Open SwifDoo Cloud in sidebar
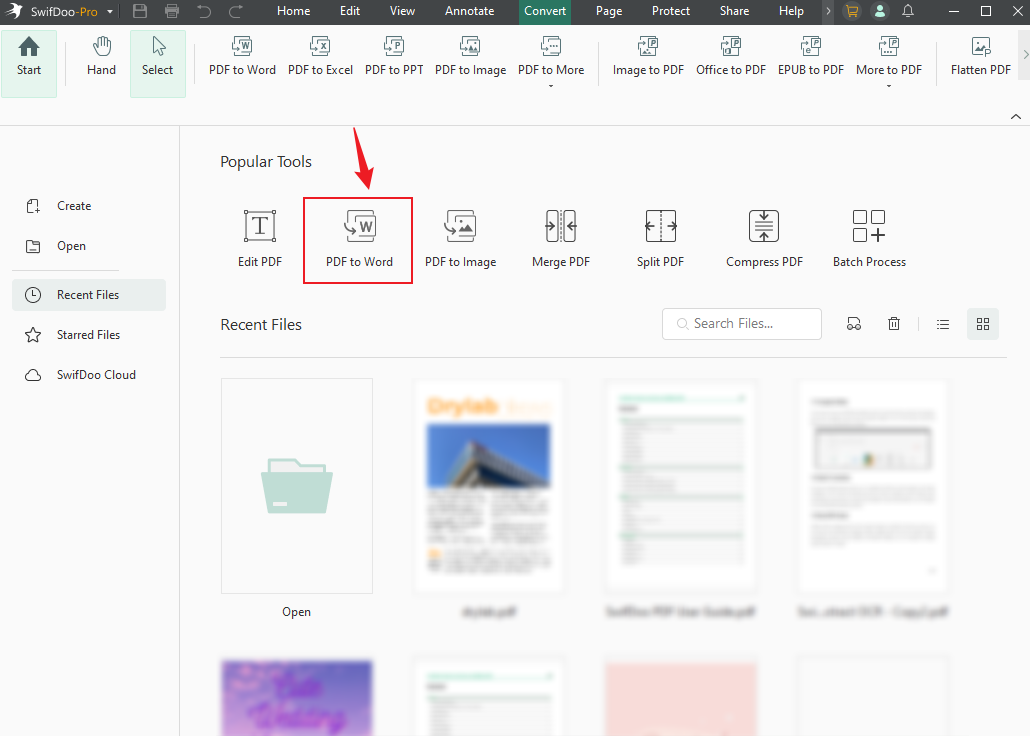Image resolution: width=1030 pixels, height=736 pixels. (x=81, y=375)
